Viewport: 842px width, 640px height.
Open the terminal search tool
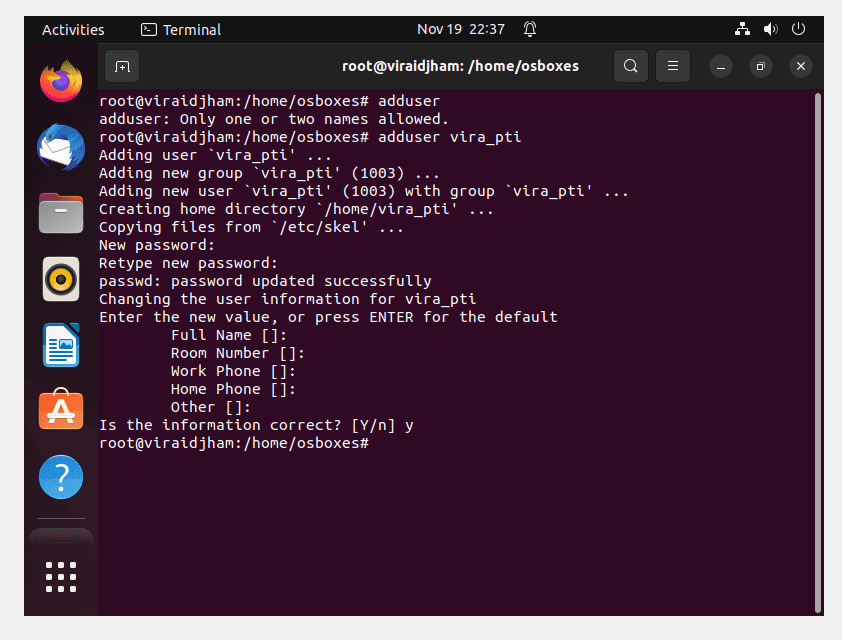click(630, 66)
